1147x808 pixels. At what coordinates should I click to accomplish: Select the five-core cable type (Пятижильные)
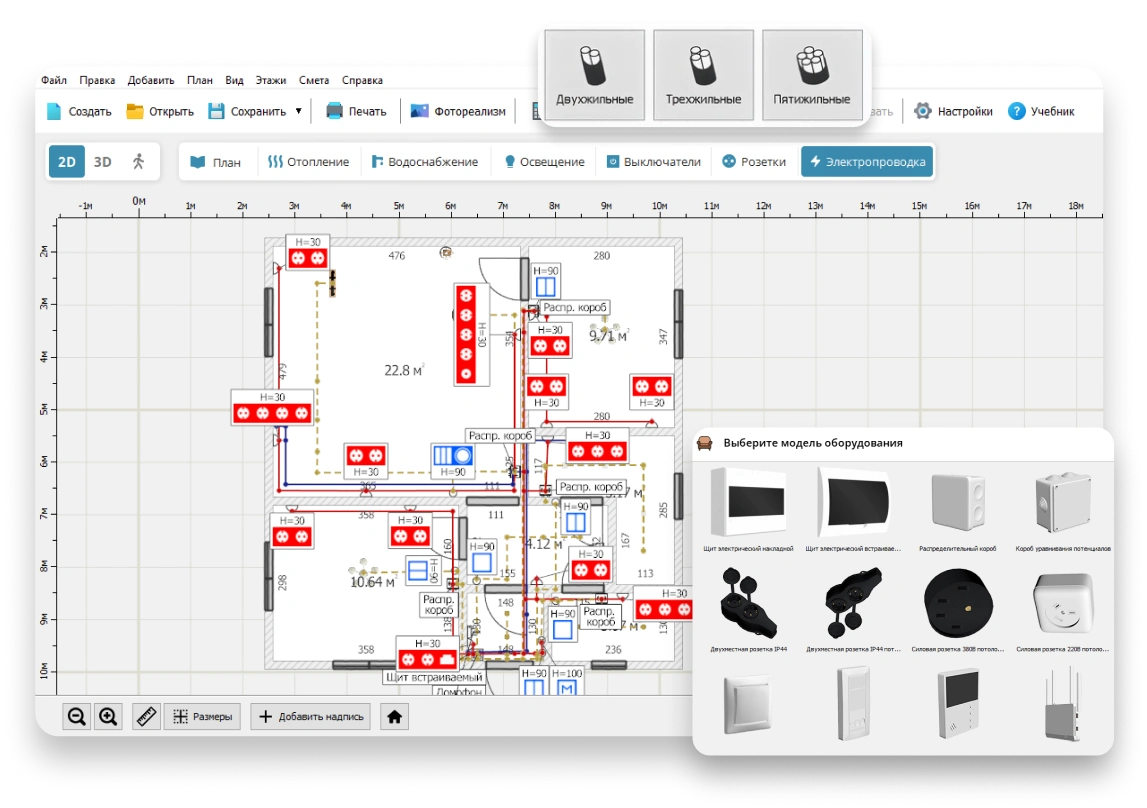pos(811,75)
